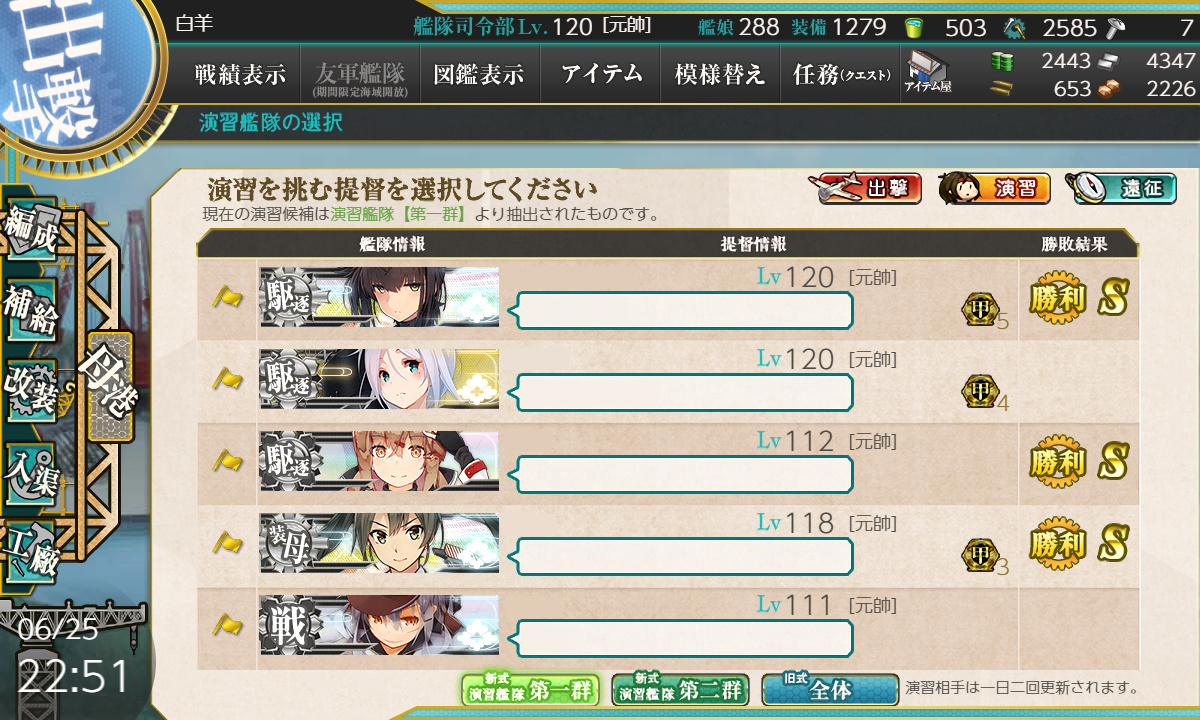The width and height of the screenshot is (1200, 720).
Task: Select the 演習 practice mode button
Action: coord(994,188)
